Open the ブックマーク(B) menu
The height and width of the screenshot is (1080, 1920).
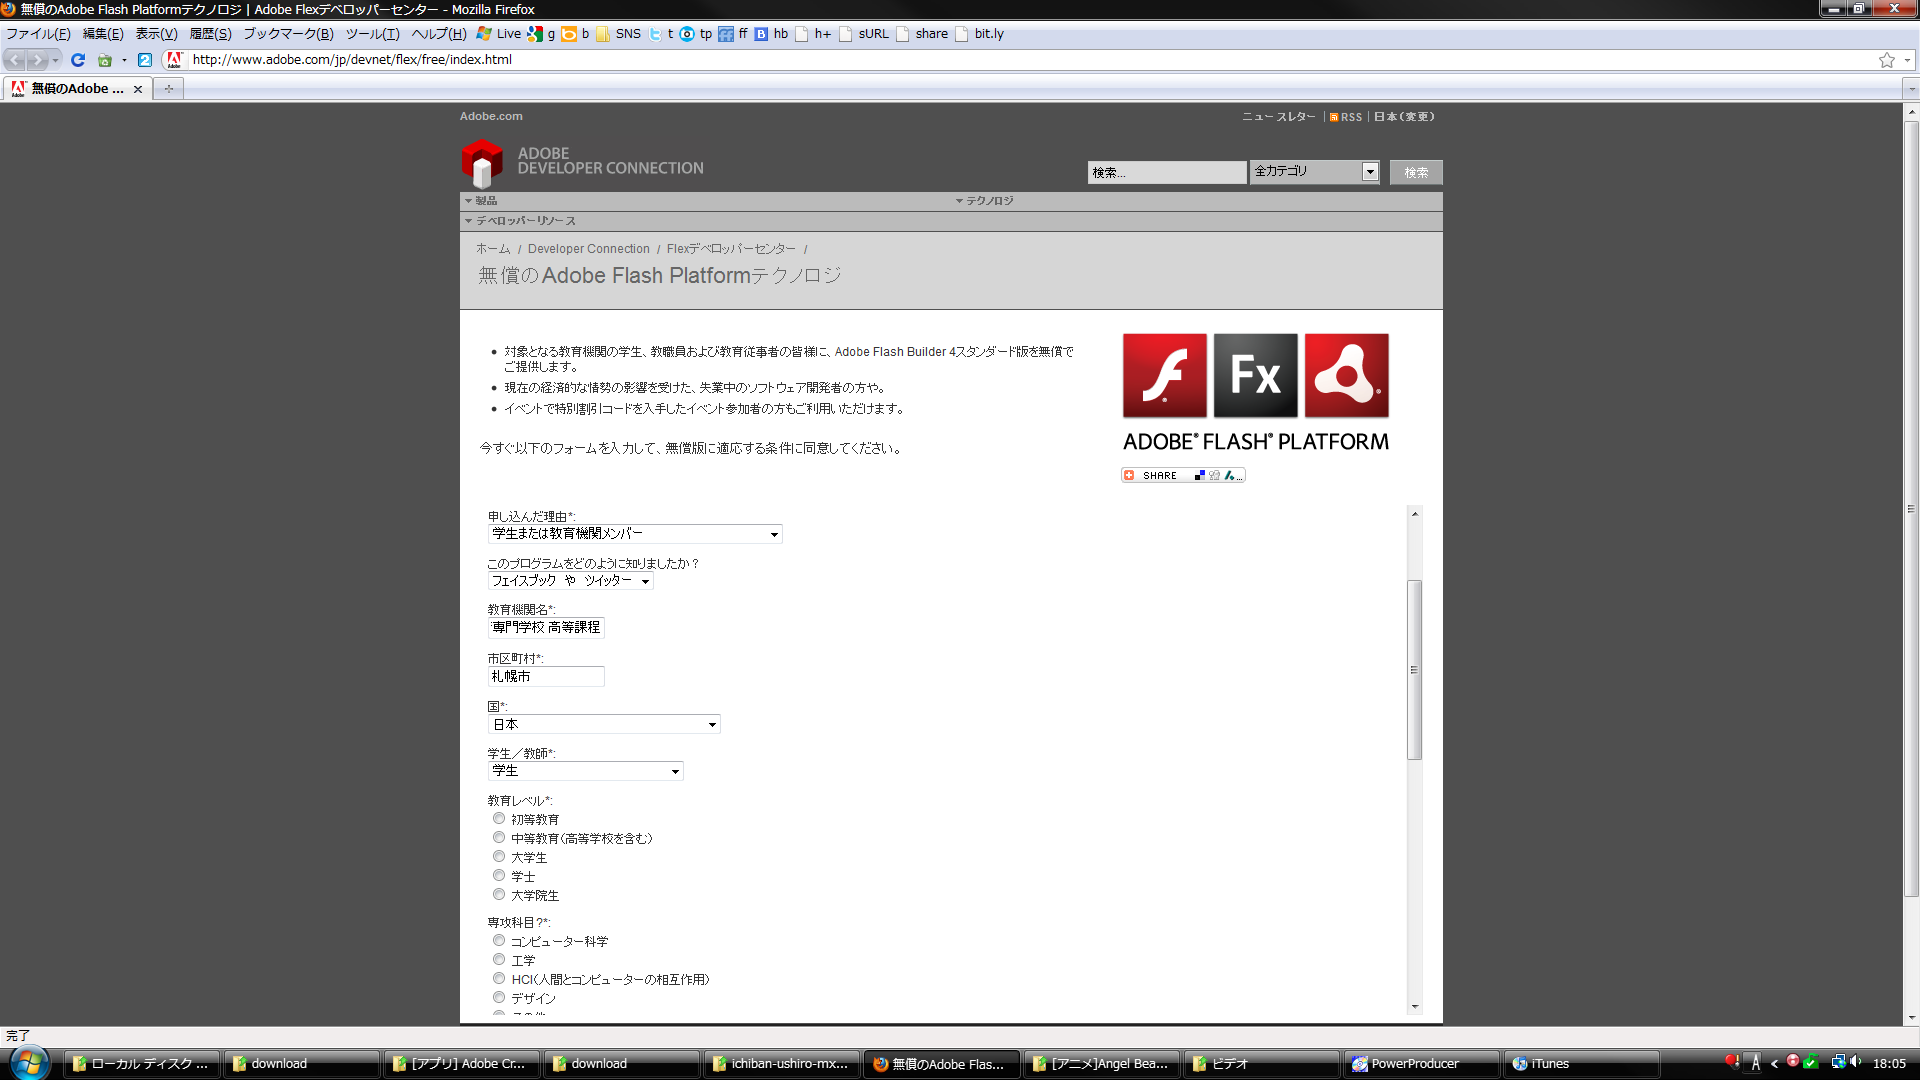tap(288, 34)
